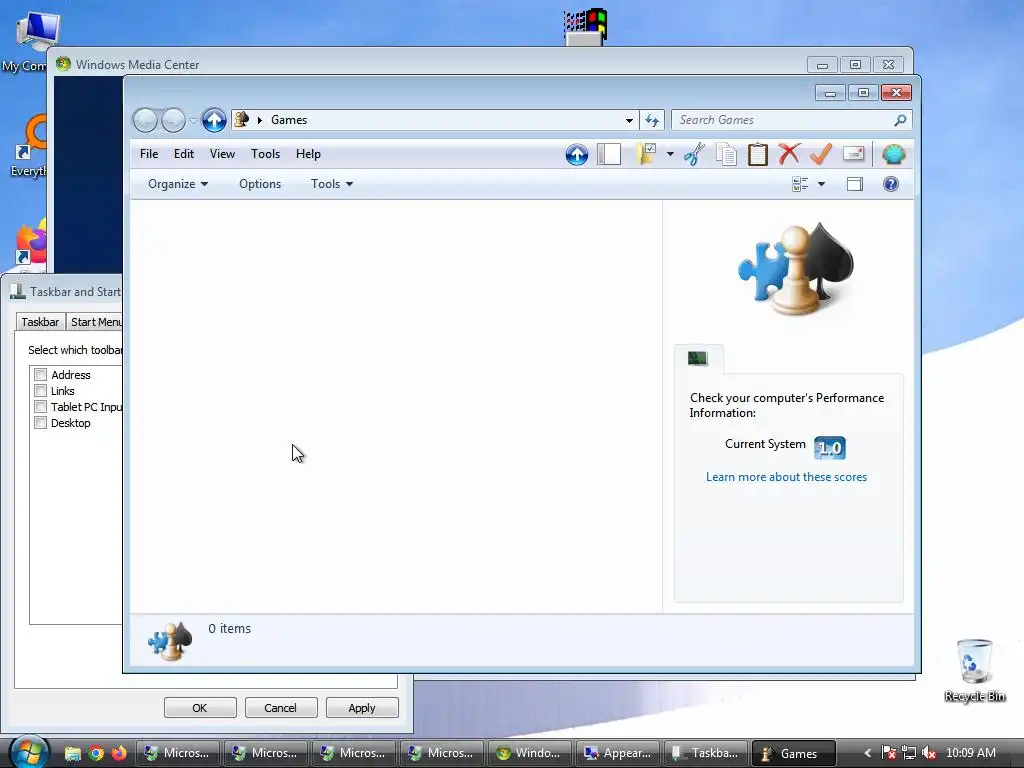Open the Help menu

pos(308,154)
